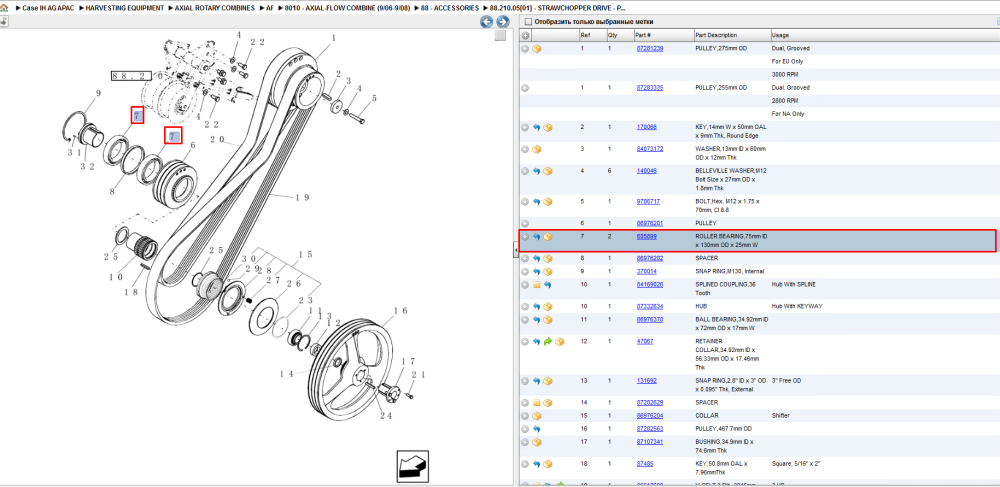Click blue arrow icon for snap ring 370014
Image resolution: width=1000 pixels, height=487 pixels.
[x=537, y=272]
